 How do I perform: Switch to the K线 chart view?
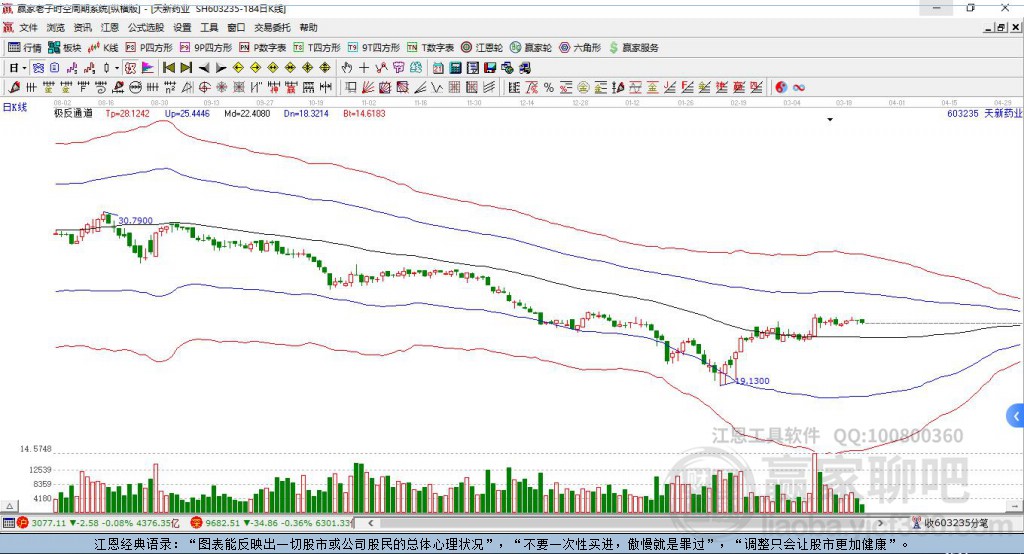[103, 48]
